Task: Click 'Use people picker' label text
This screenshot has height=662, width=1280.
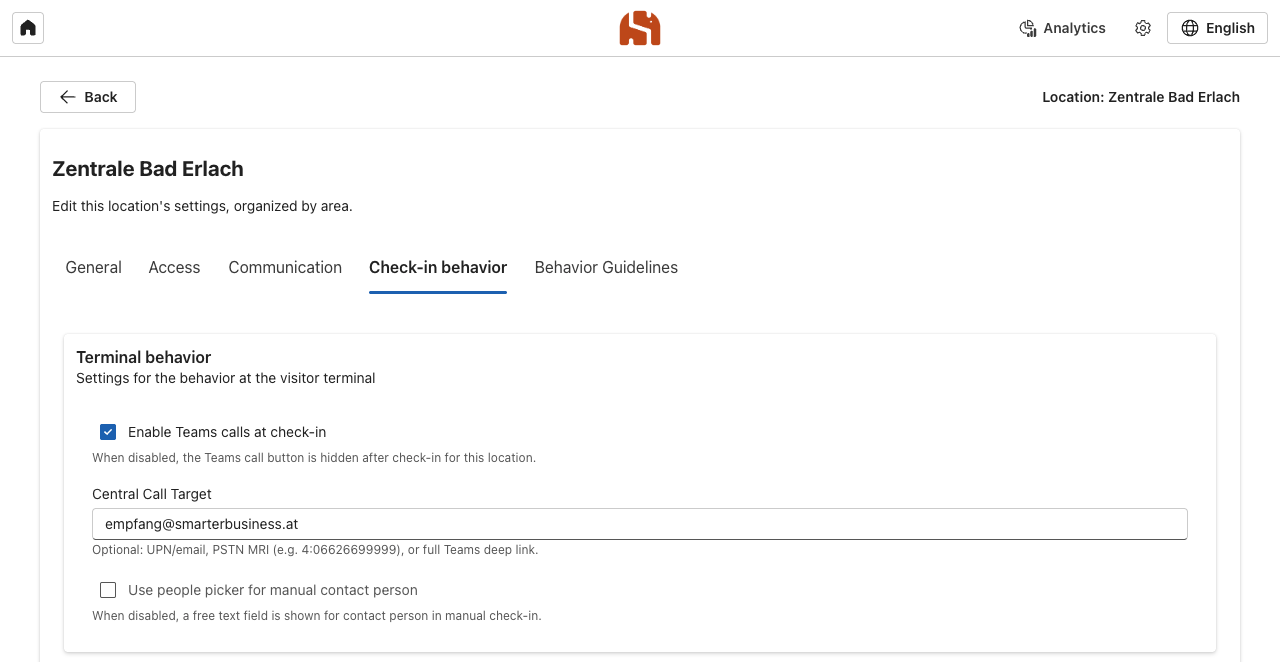Action: [x=273, y=590]
